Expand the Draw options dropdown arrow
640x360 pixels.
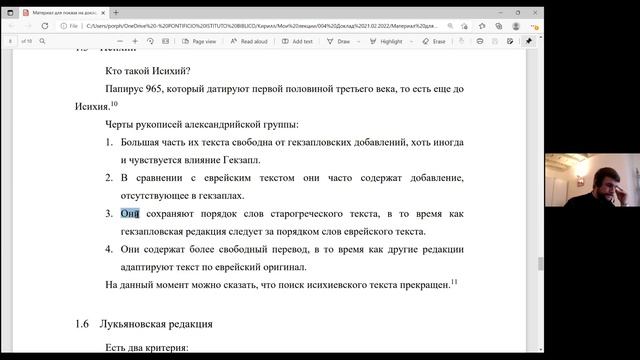click(358, 41)
